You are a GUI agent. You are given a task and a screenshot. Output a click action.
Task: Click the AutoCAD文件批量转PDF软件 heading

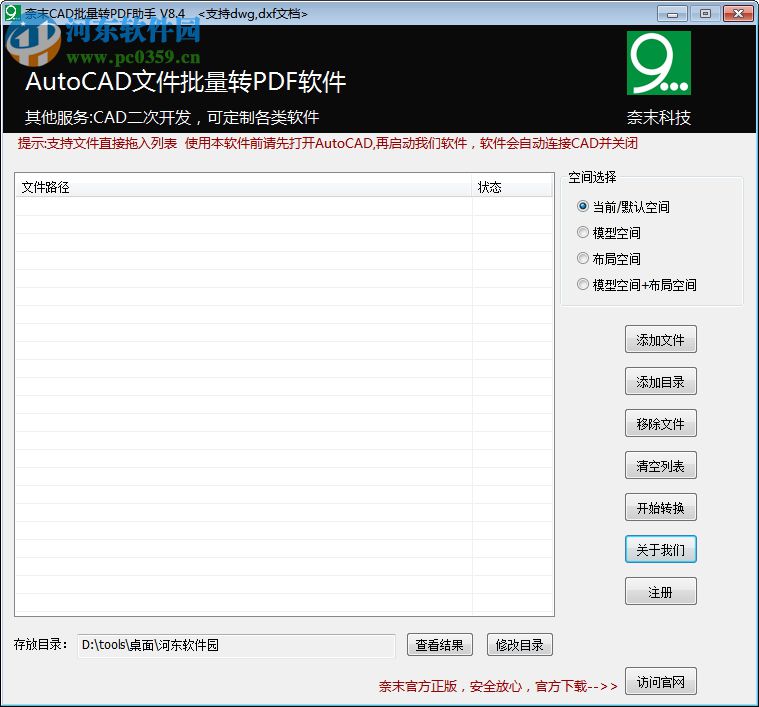click(x=185, y=81)
